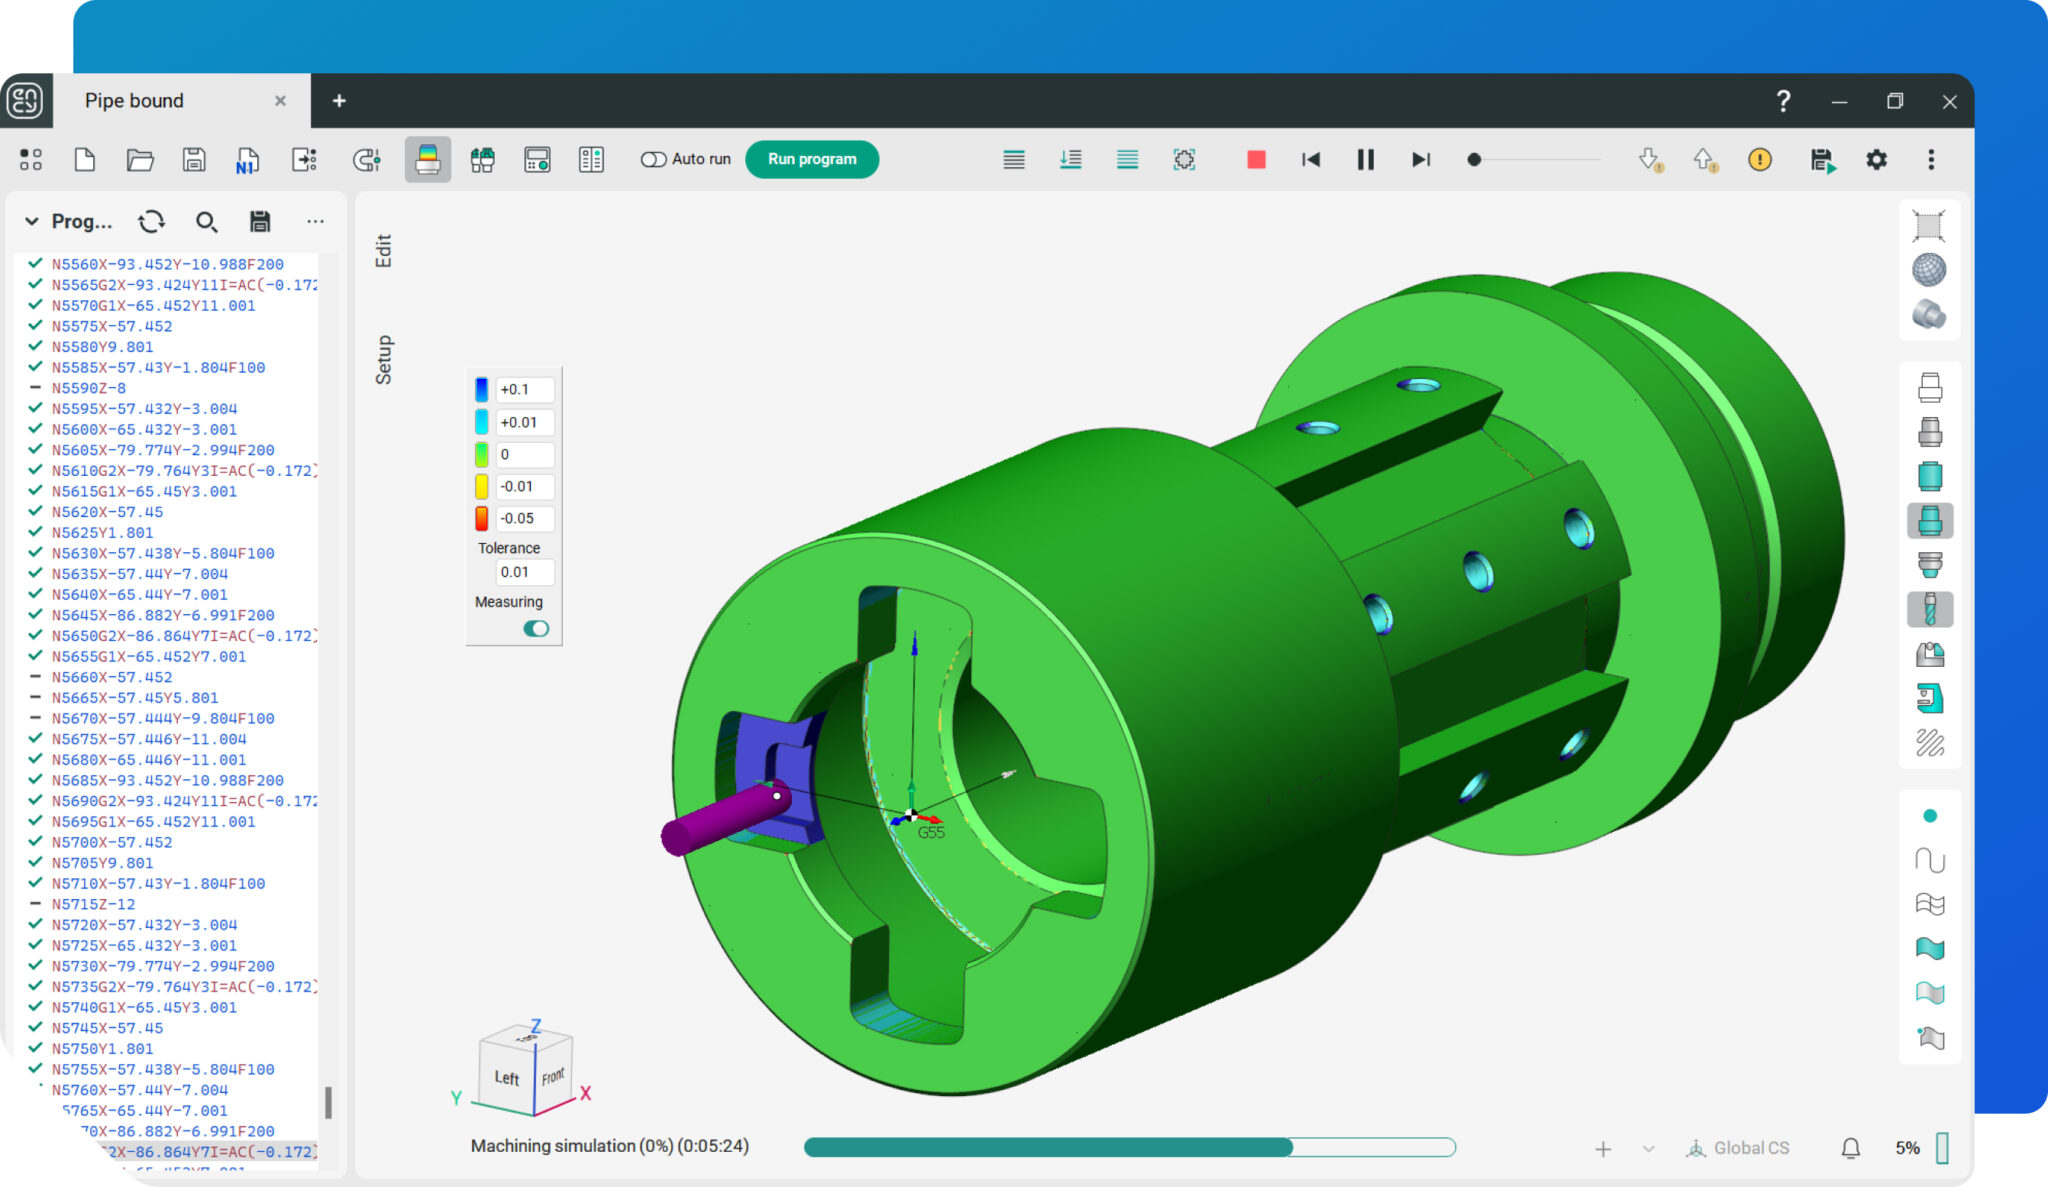2048x1187 pixels.
Task: Pause the machining simulation
Action: [1365, 159]
